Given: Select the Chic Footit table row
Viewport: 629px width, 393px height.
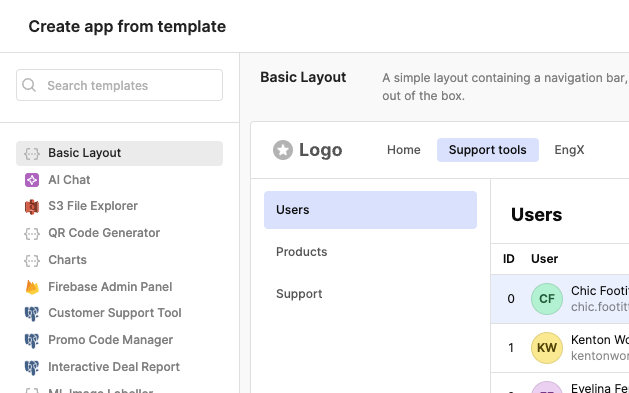Looking at the screenshot, I should [x=560, y=299].
